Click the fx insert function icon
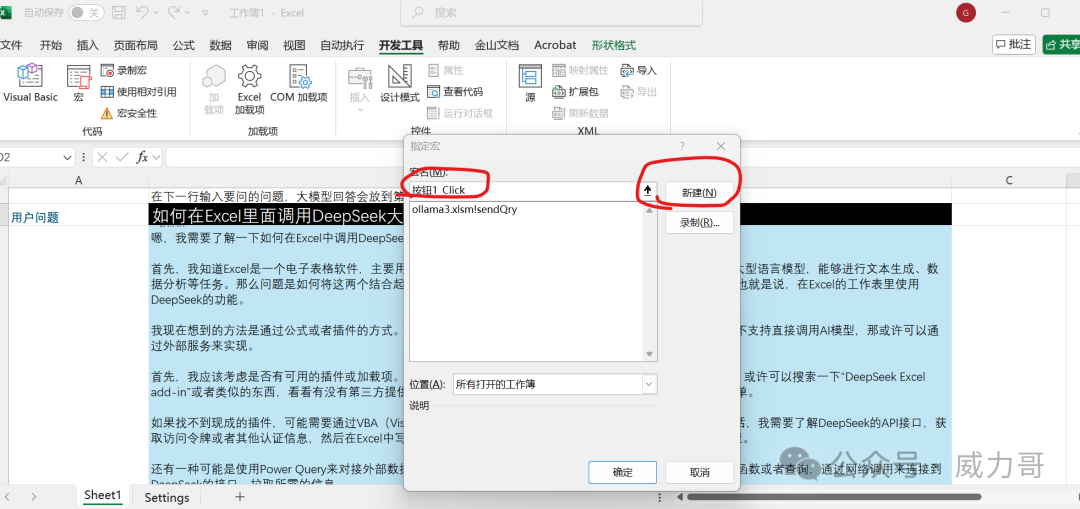The height and width of the screenshot is (509, 1080). tap(142, 157)
